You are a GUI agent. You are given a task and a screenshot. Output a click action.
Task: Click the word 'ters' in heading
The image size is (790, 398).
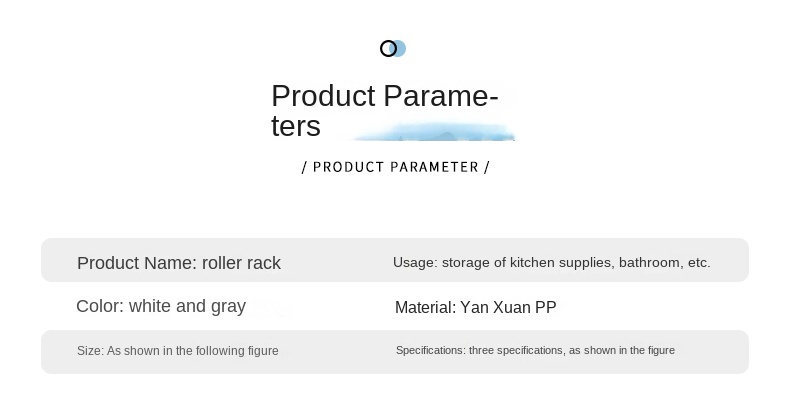pos(296,126)
